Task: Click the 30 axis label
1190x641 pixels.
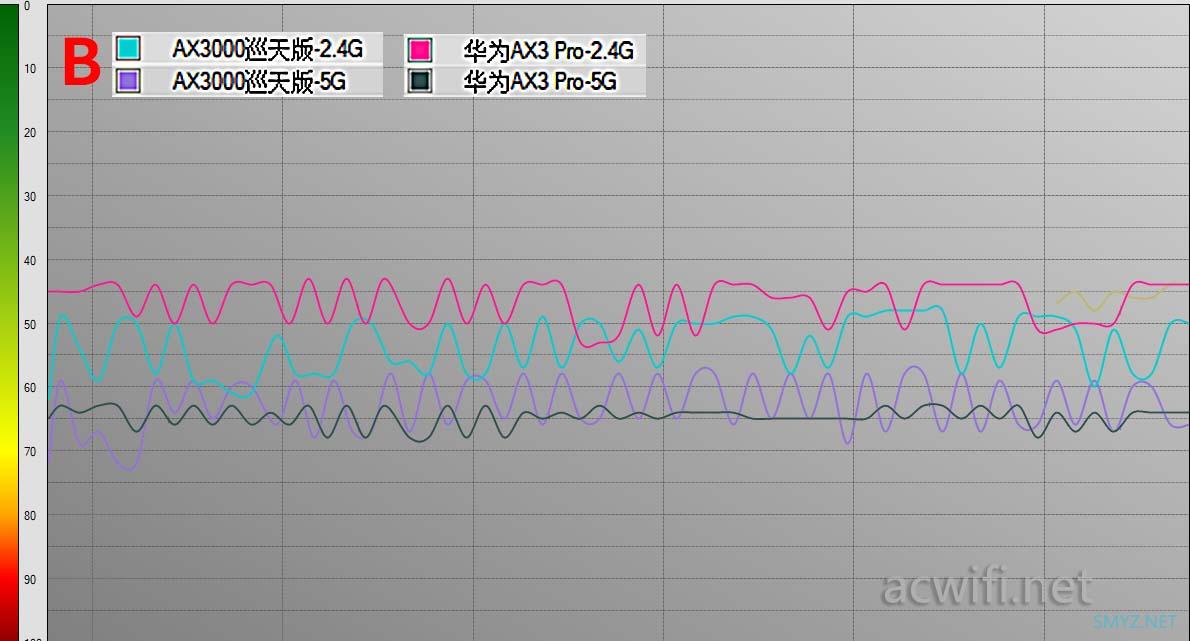Action: [x=30, y=196]
